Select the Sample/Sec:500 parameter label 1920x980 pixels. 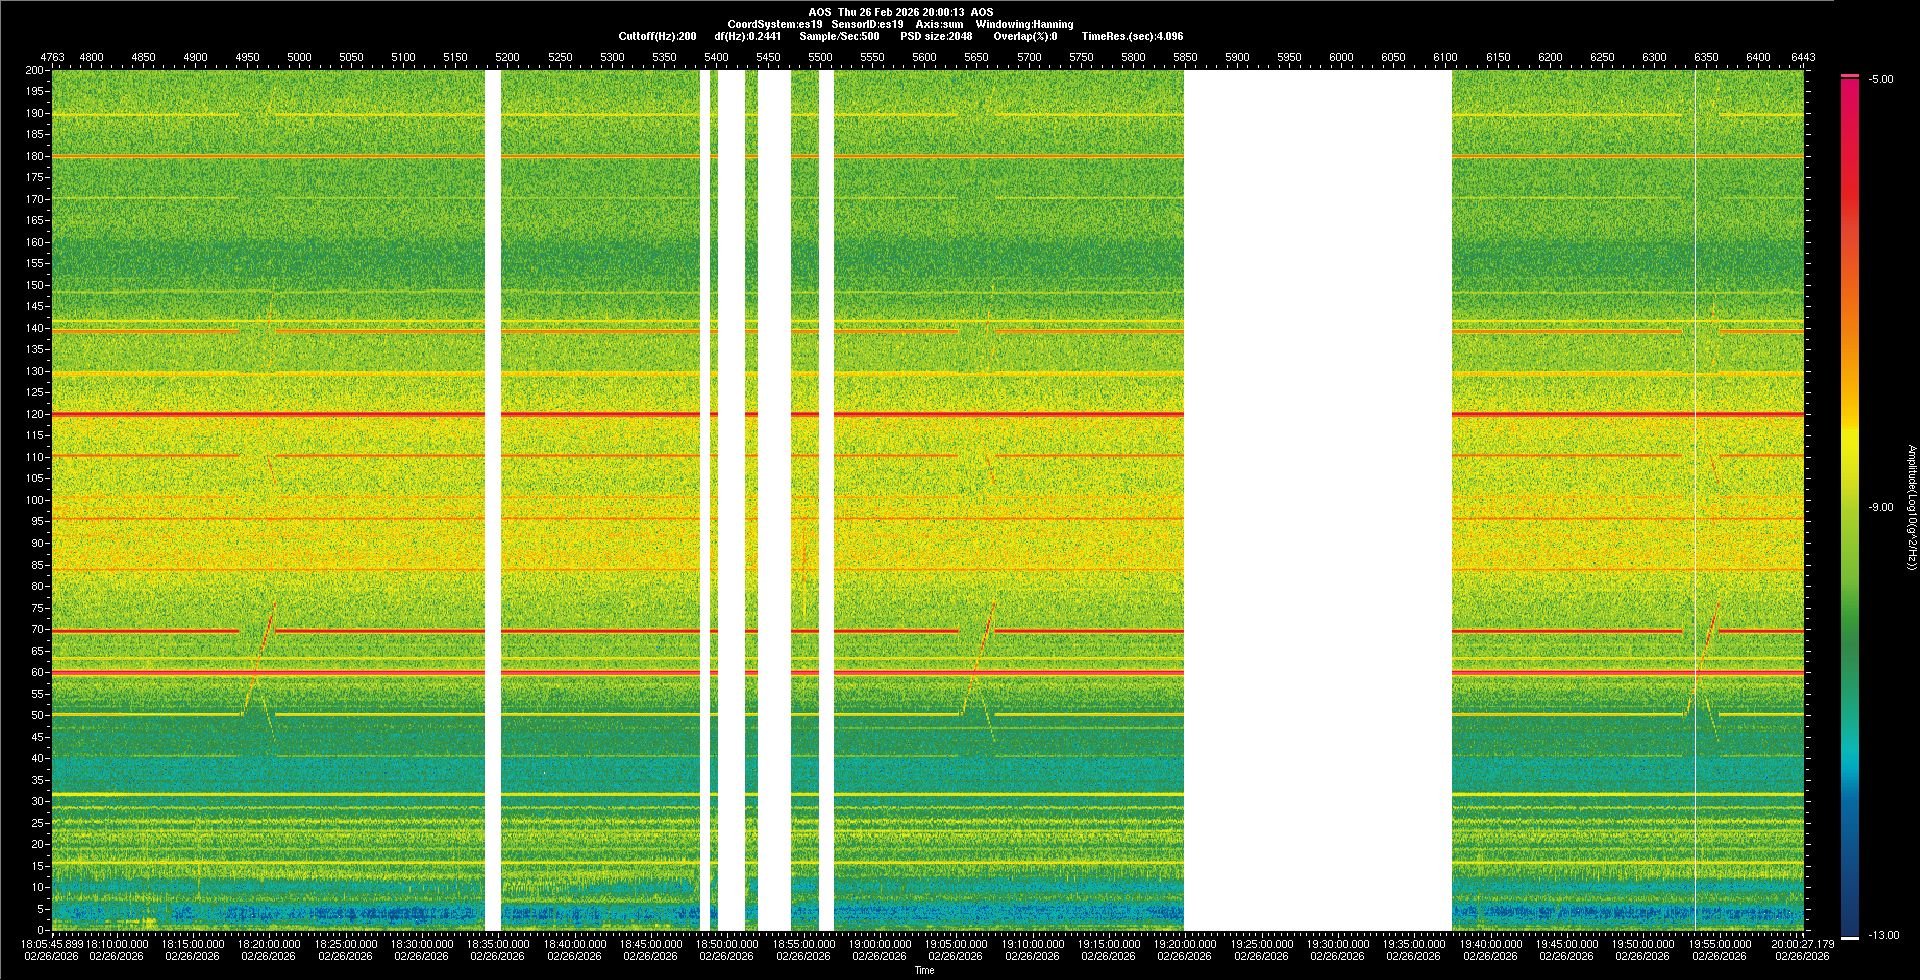(x=839, y=36)
